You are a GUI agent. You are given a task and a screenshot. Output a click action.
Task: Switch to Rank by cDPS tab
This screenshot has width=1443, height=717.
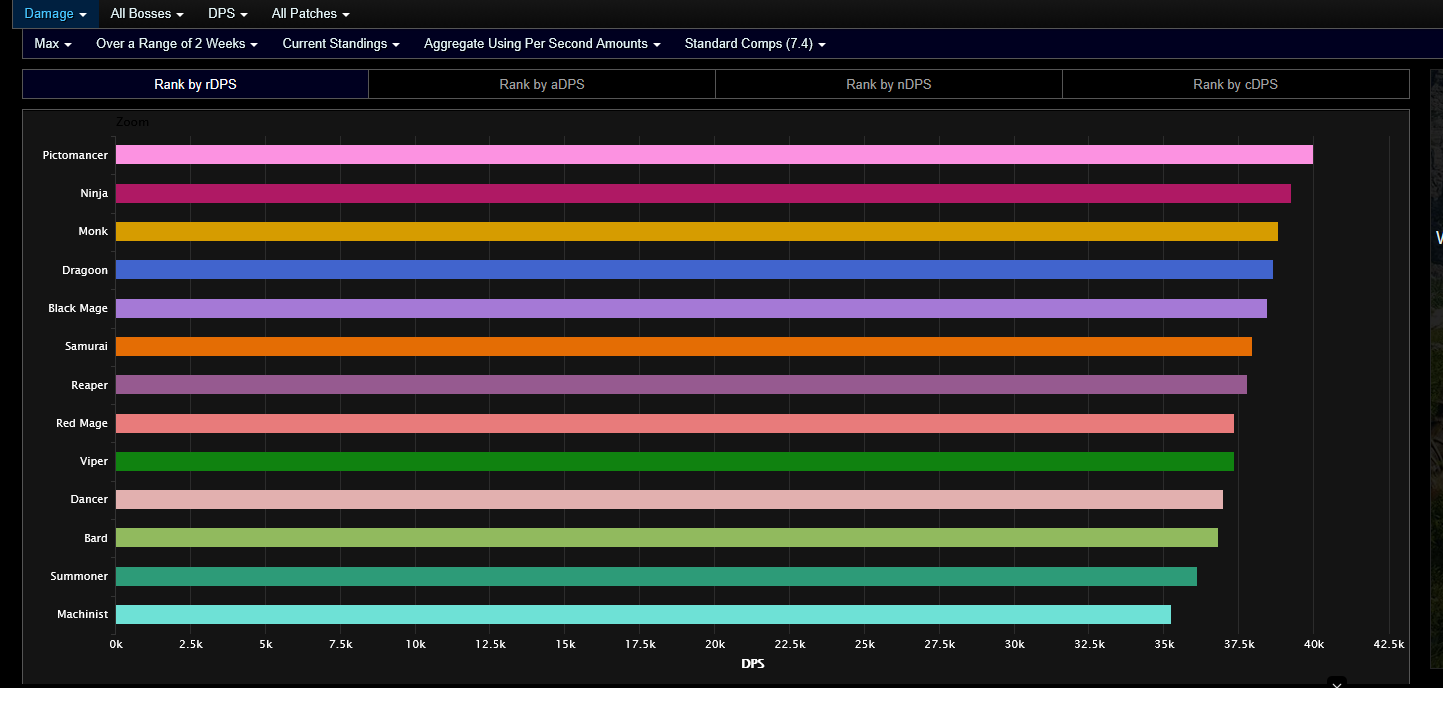(1236, 84)
